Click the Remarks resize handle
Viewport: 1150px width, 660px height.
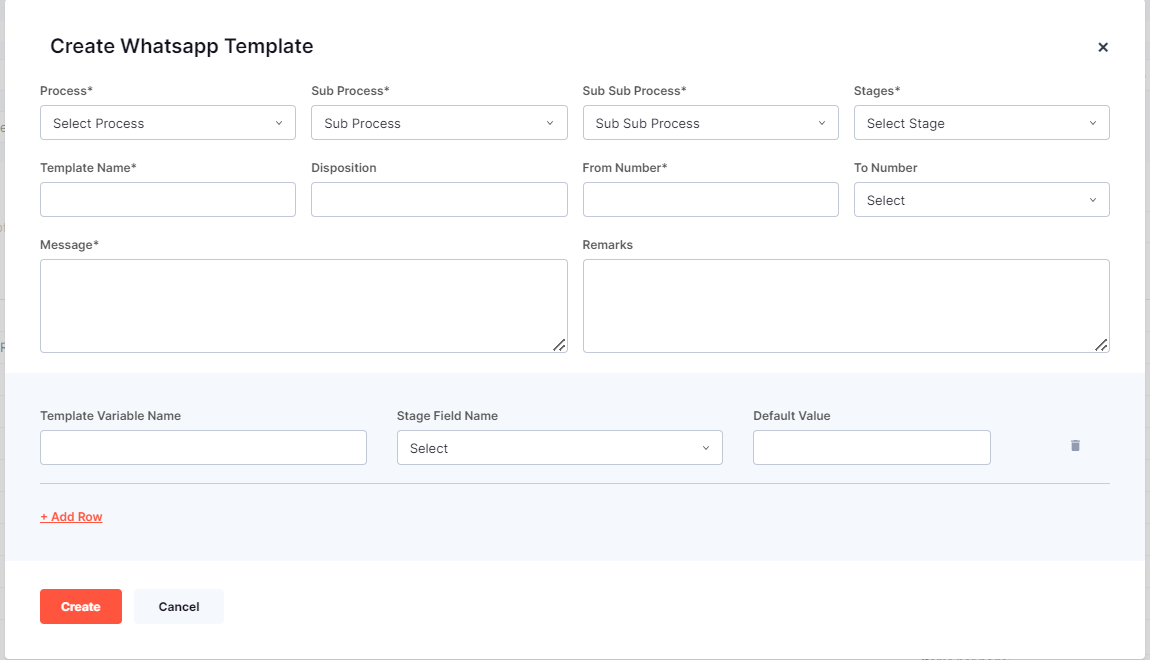click(x=1103, y=346)
